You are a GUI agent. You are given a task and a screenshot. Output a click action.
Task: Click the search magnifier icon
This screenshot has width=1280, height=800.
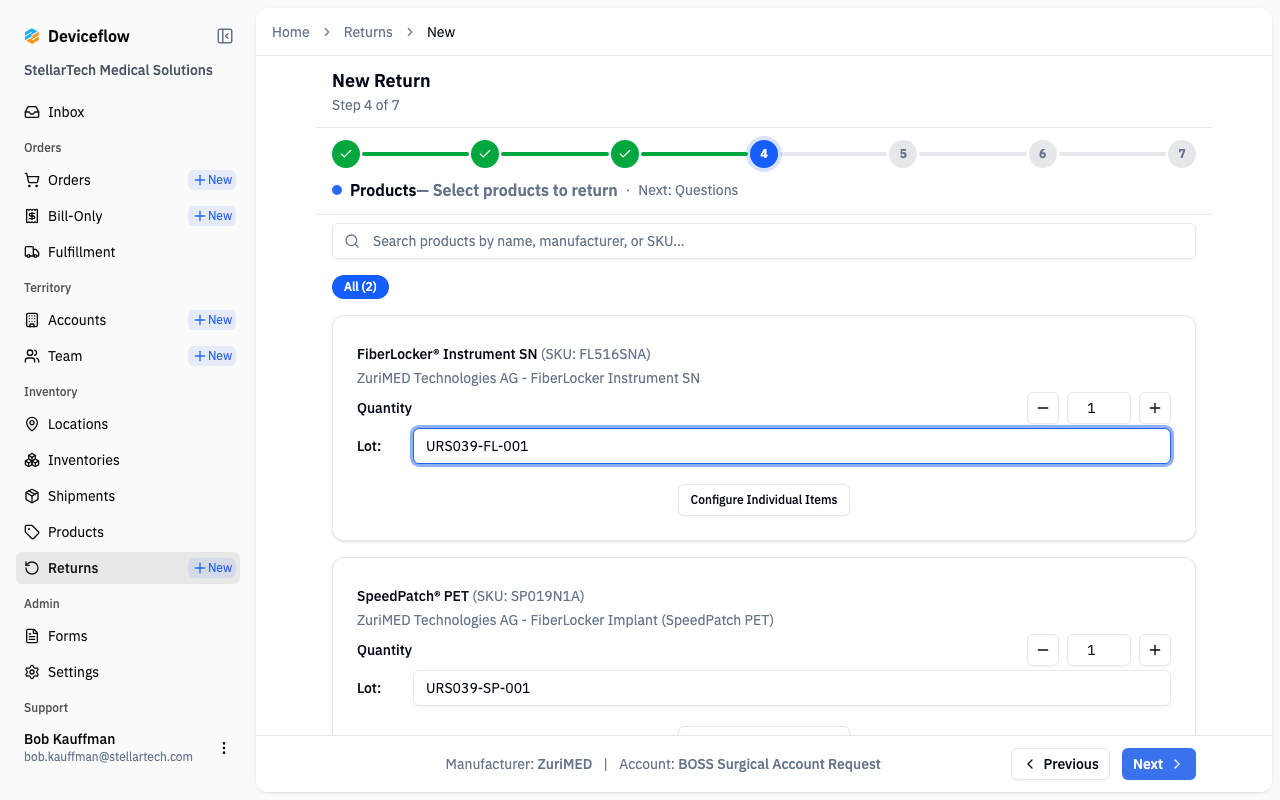pos(352,241)
